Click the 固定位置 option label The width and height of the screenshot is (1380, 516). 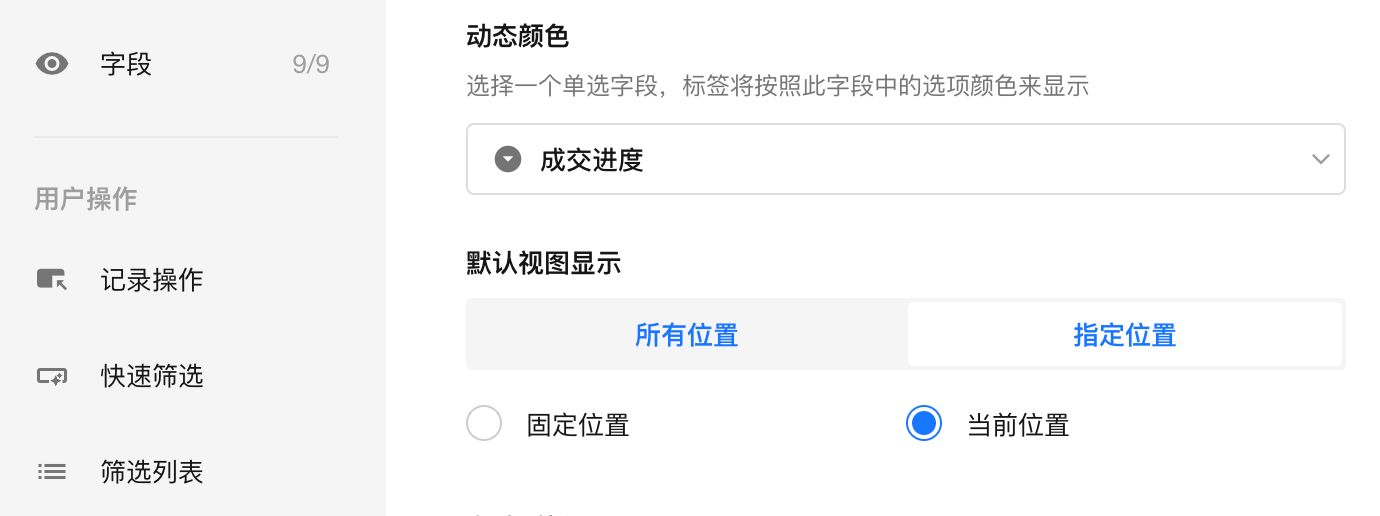(578, 425)
